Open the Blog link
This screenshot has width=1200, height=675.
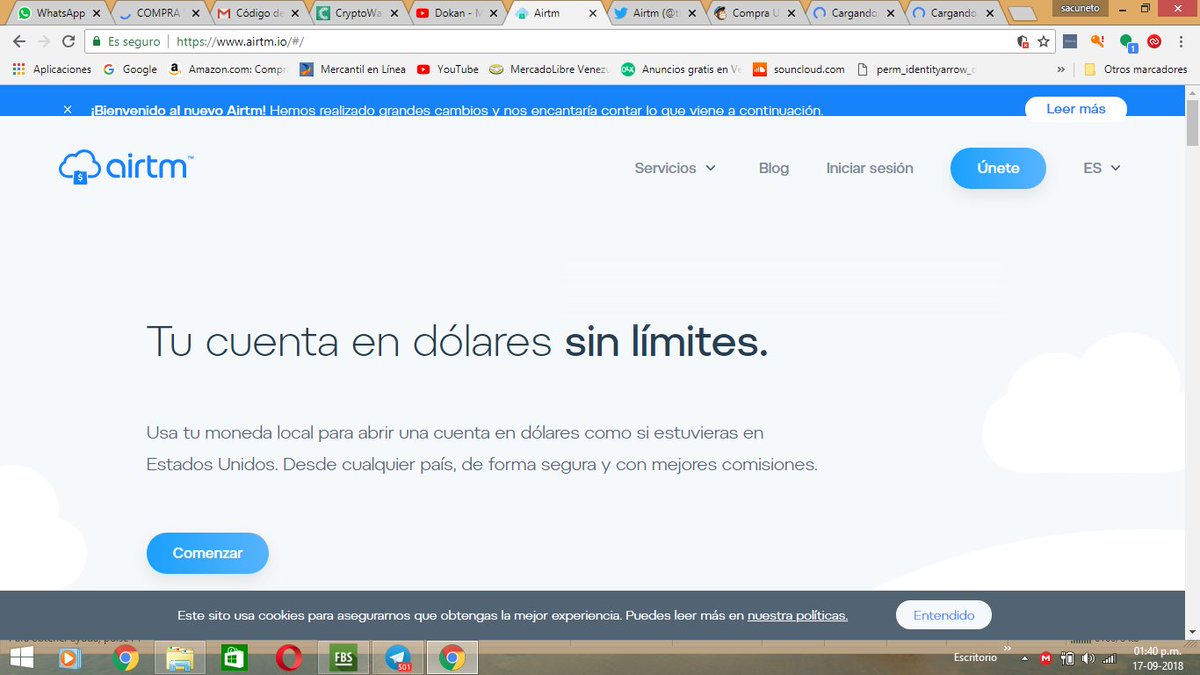pyautogui.click(x=774, y=168)
